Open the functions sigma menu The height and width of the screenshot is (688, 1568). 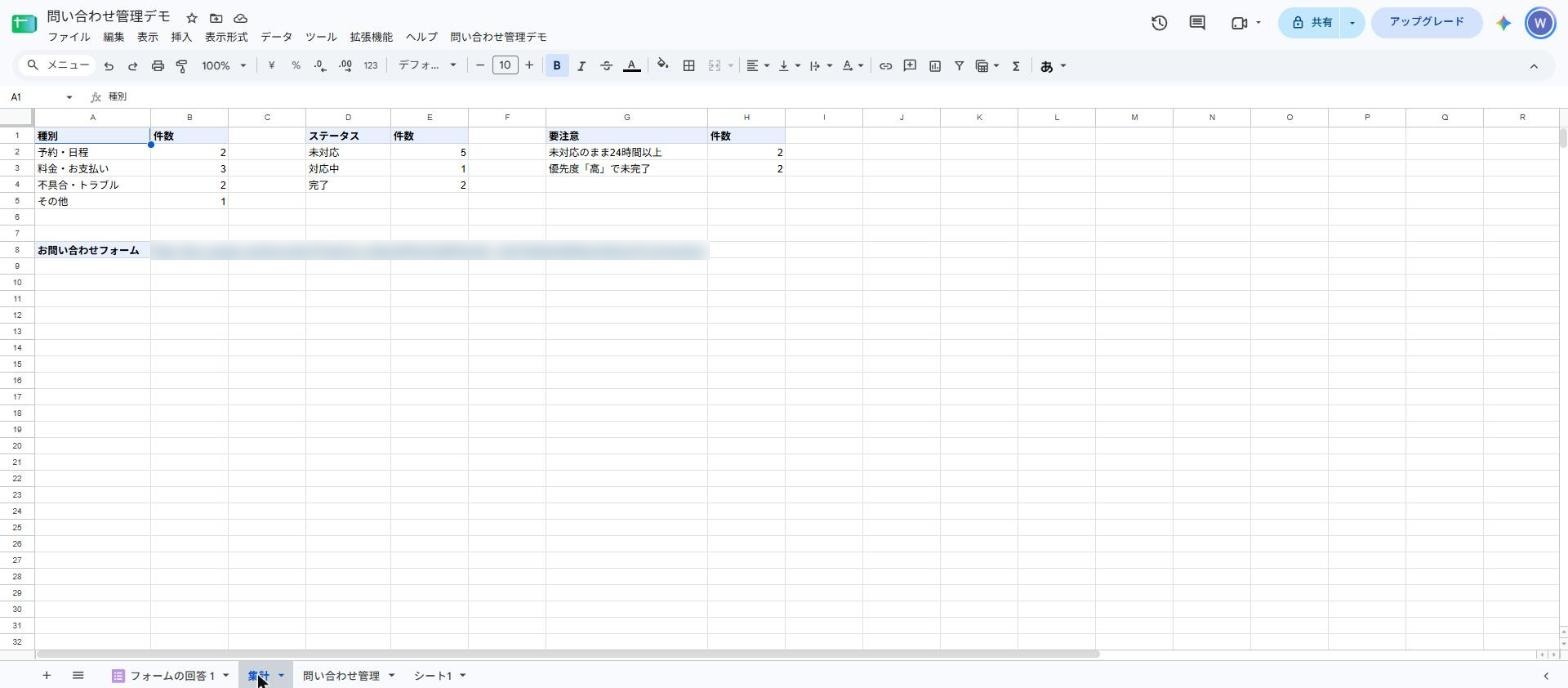[1016, 66]
